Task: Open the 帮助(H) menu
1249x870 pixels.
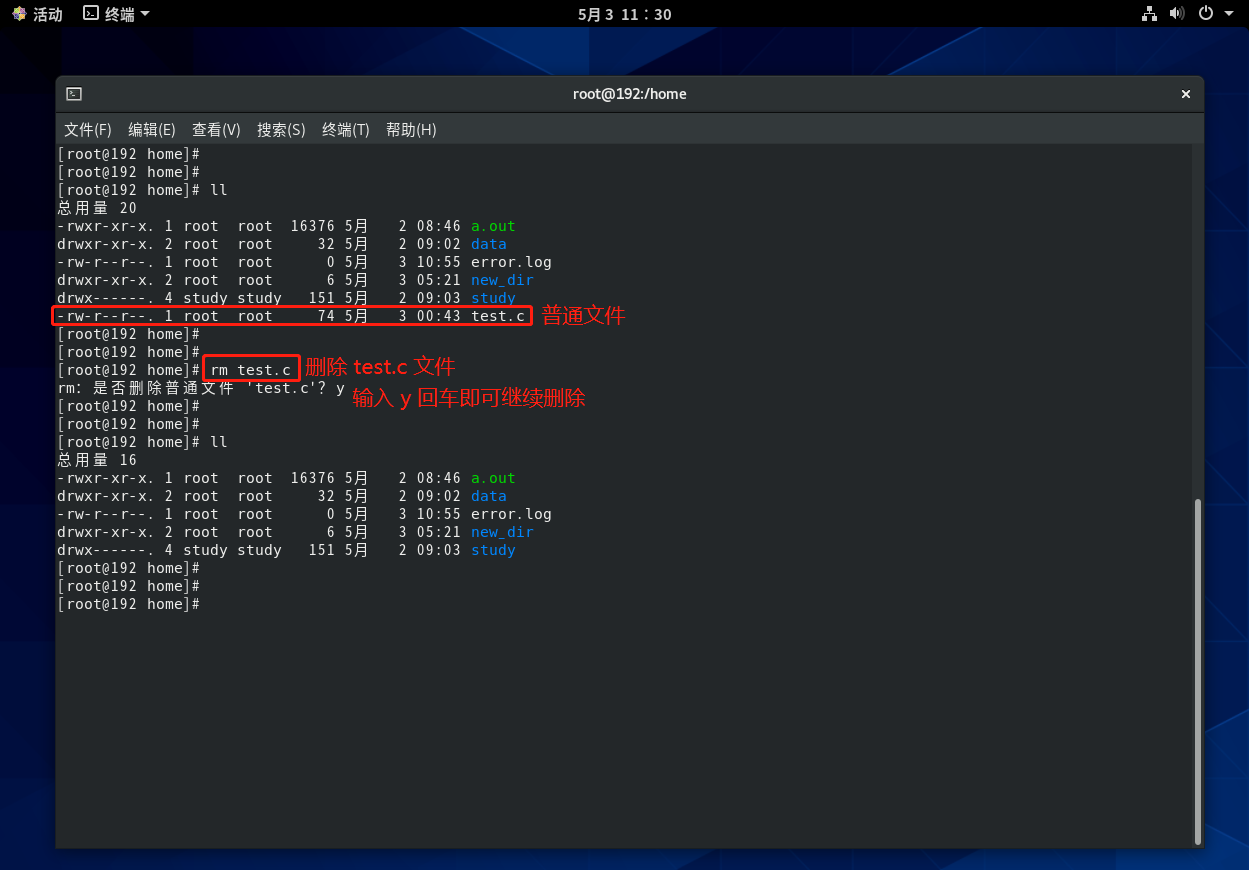Action: tap(411, 130)
